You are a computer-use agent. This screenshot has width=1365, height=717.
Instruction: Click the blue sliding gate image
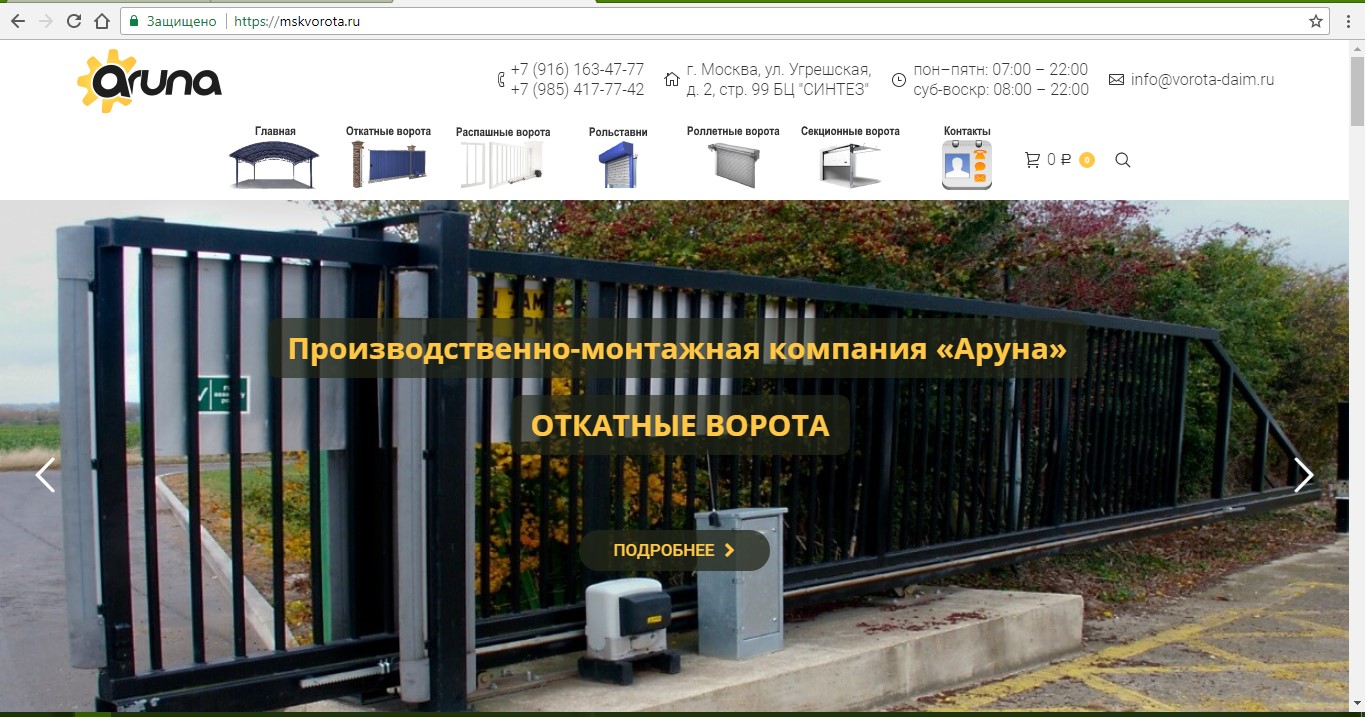[x=388, y=165]
